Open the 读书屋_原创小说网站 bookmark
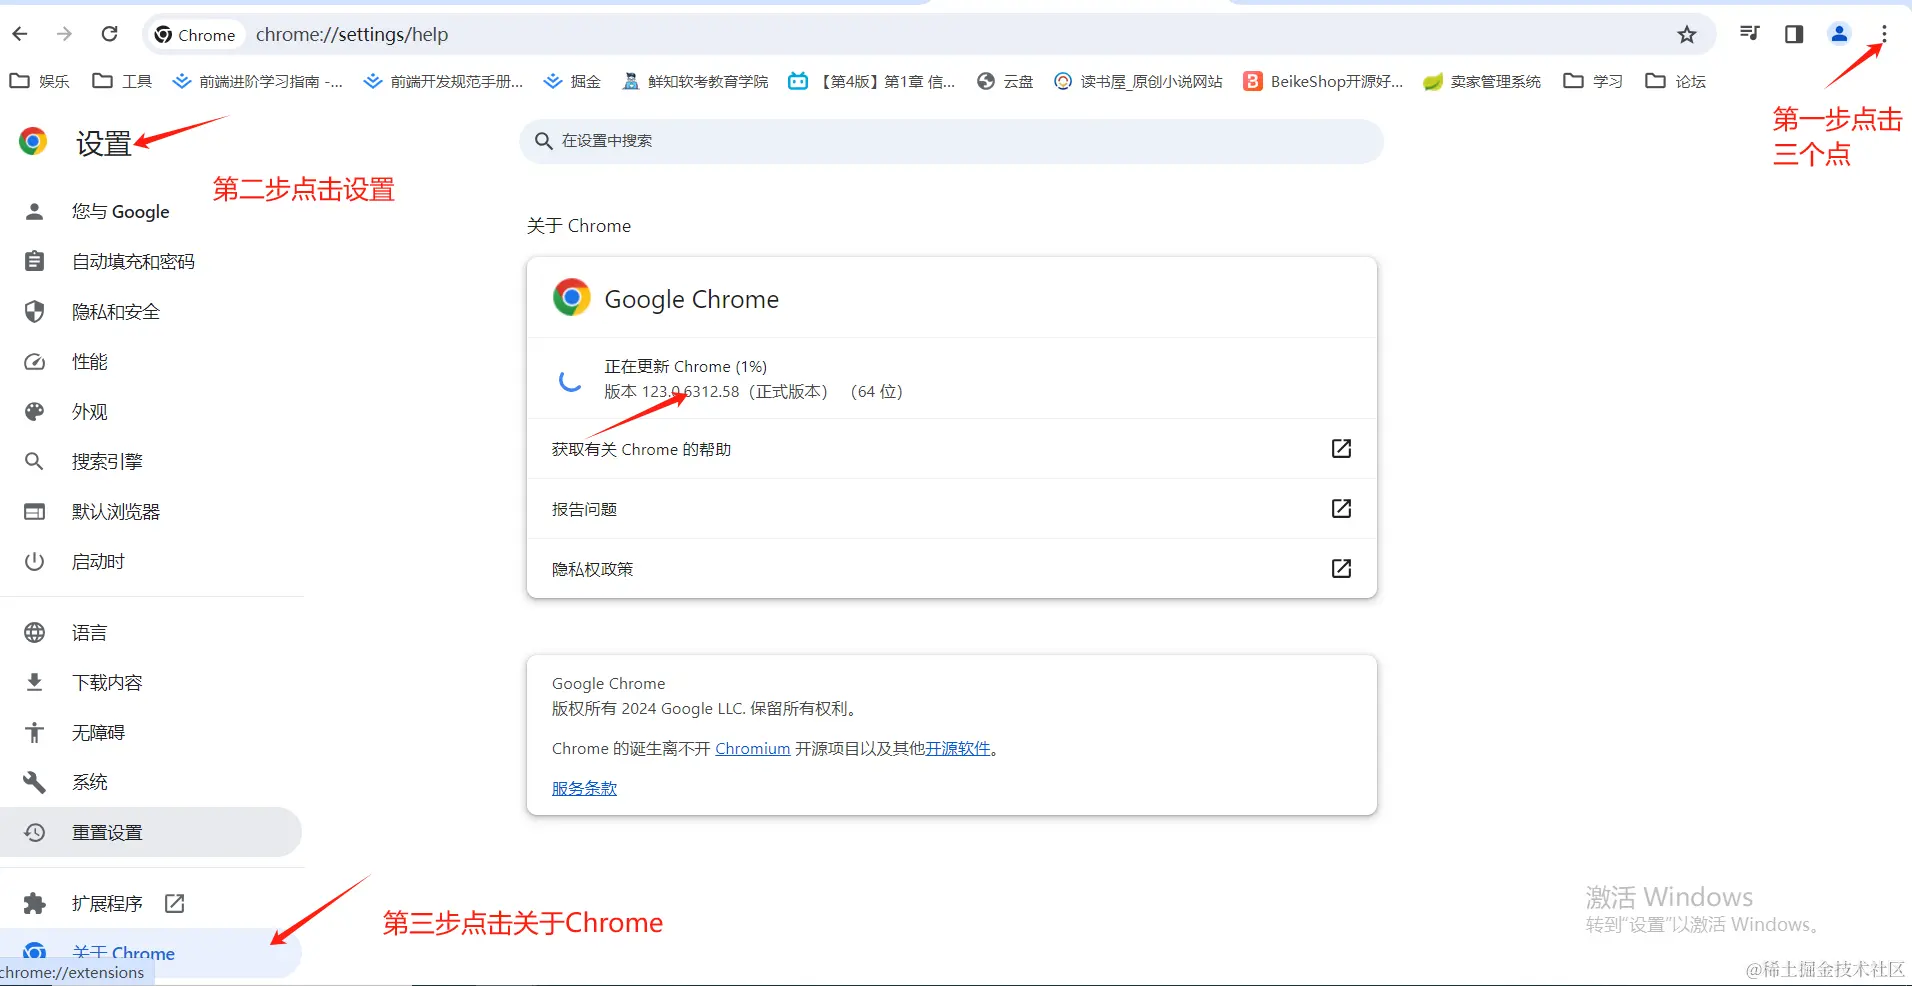This screenshot has width=1912, height=986. pos(1138,81)
